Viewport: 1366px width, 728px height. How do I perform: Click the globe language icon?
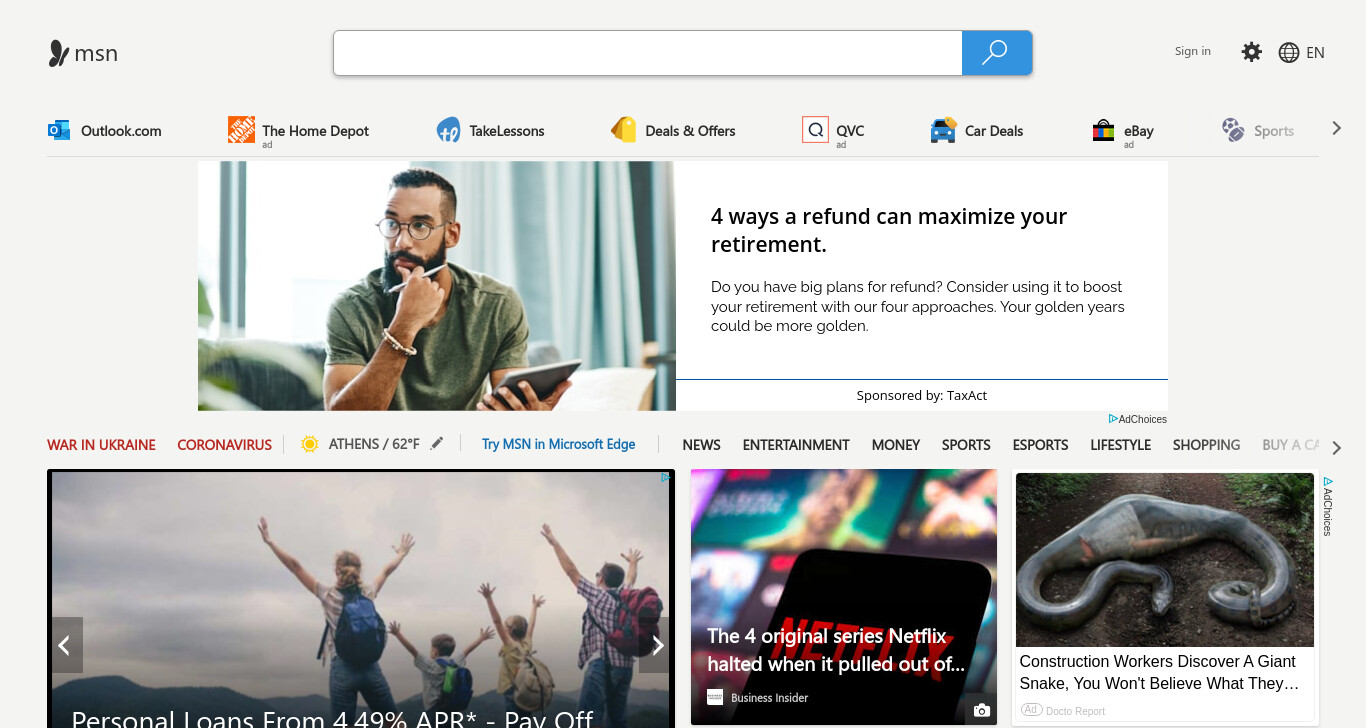click(1289, 53)
